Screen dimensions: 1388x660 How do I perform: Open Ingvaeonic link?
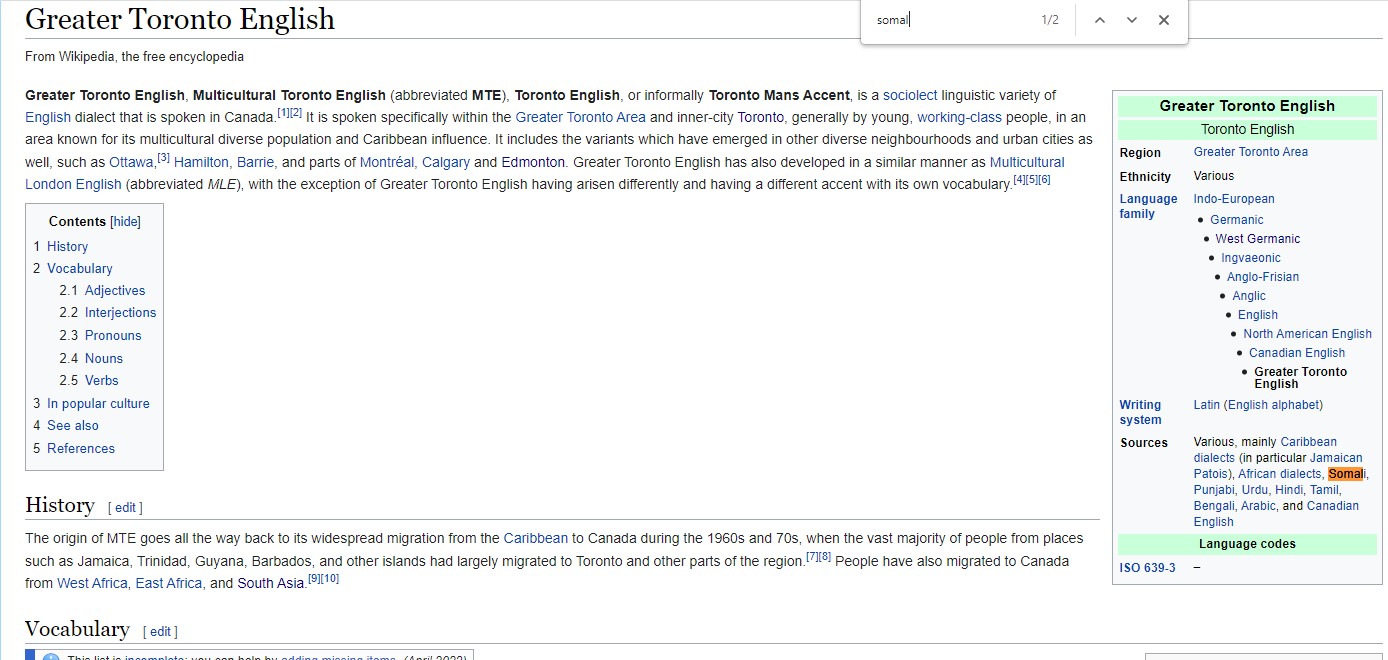[1251, 258]
